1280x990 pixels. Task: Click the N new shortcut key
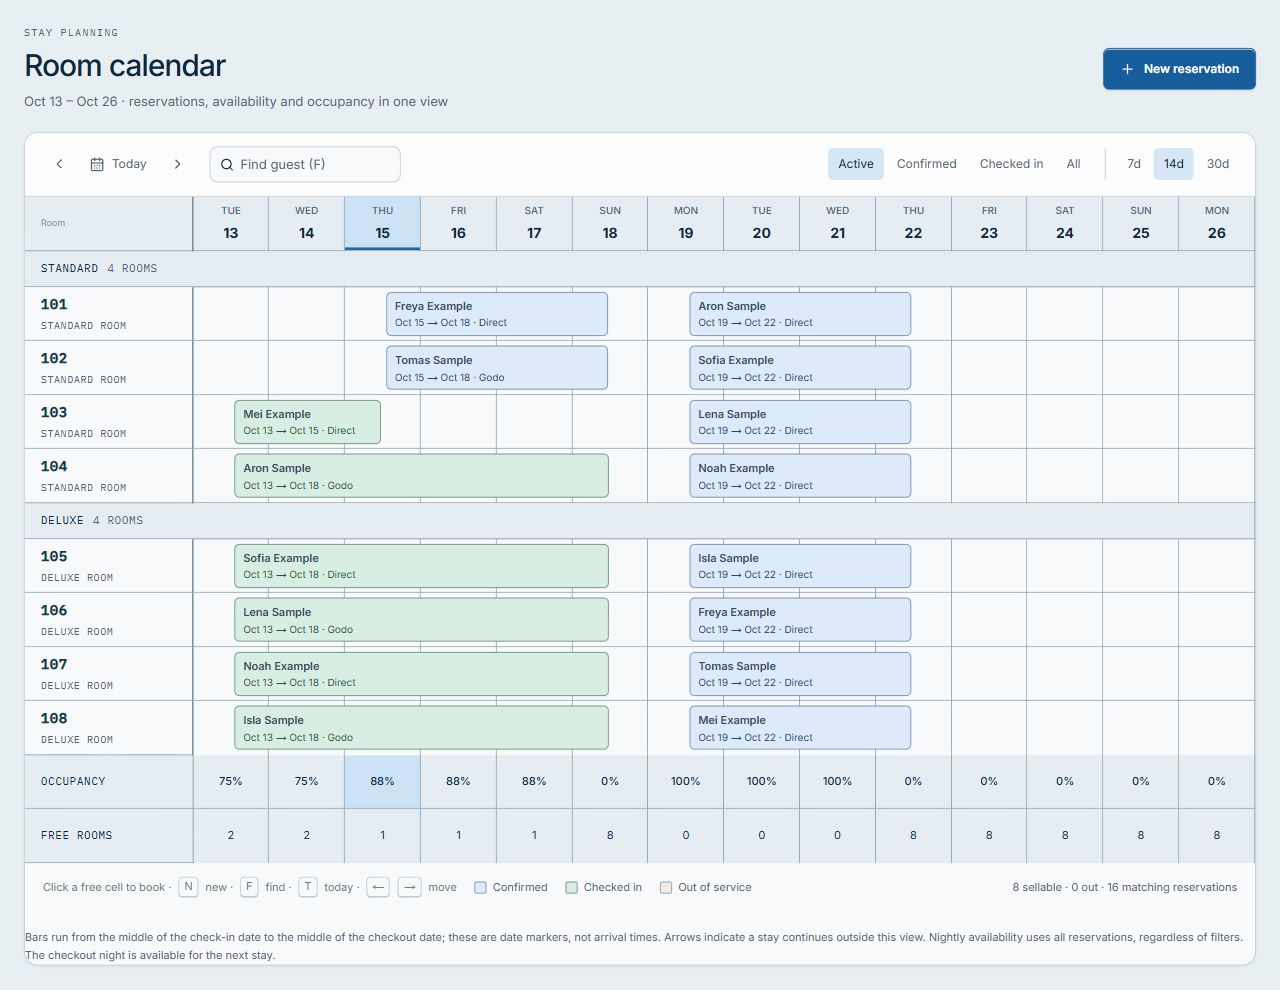tap(188, 887)
